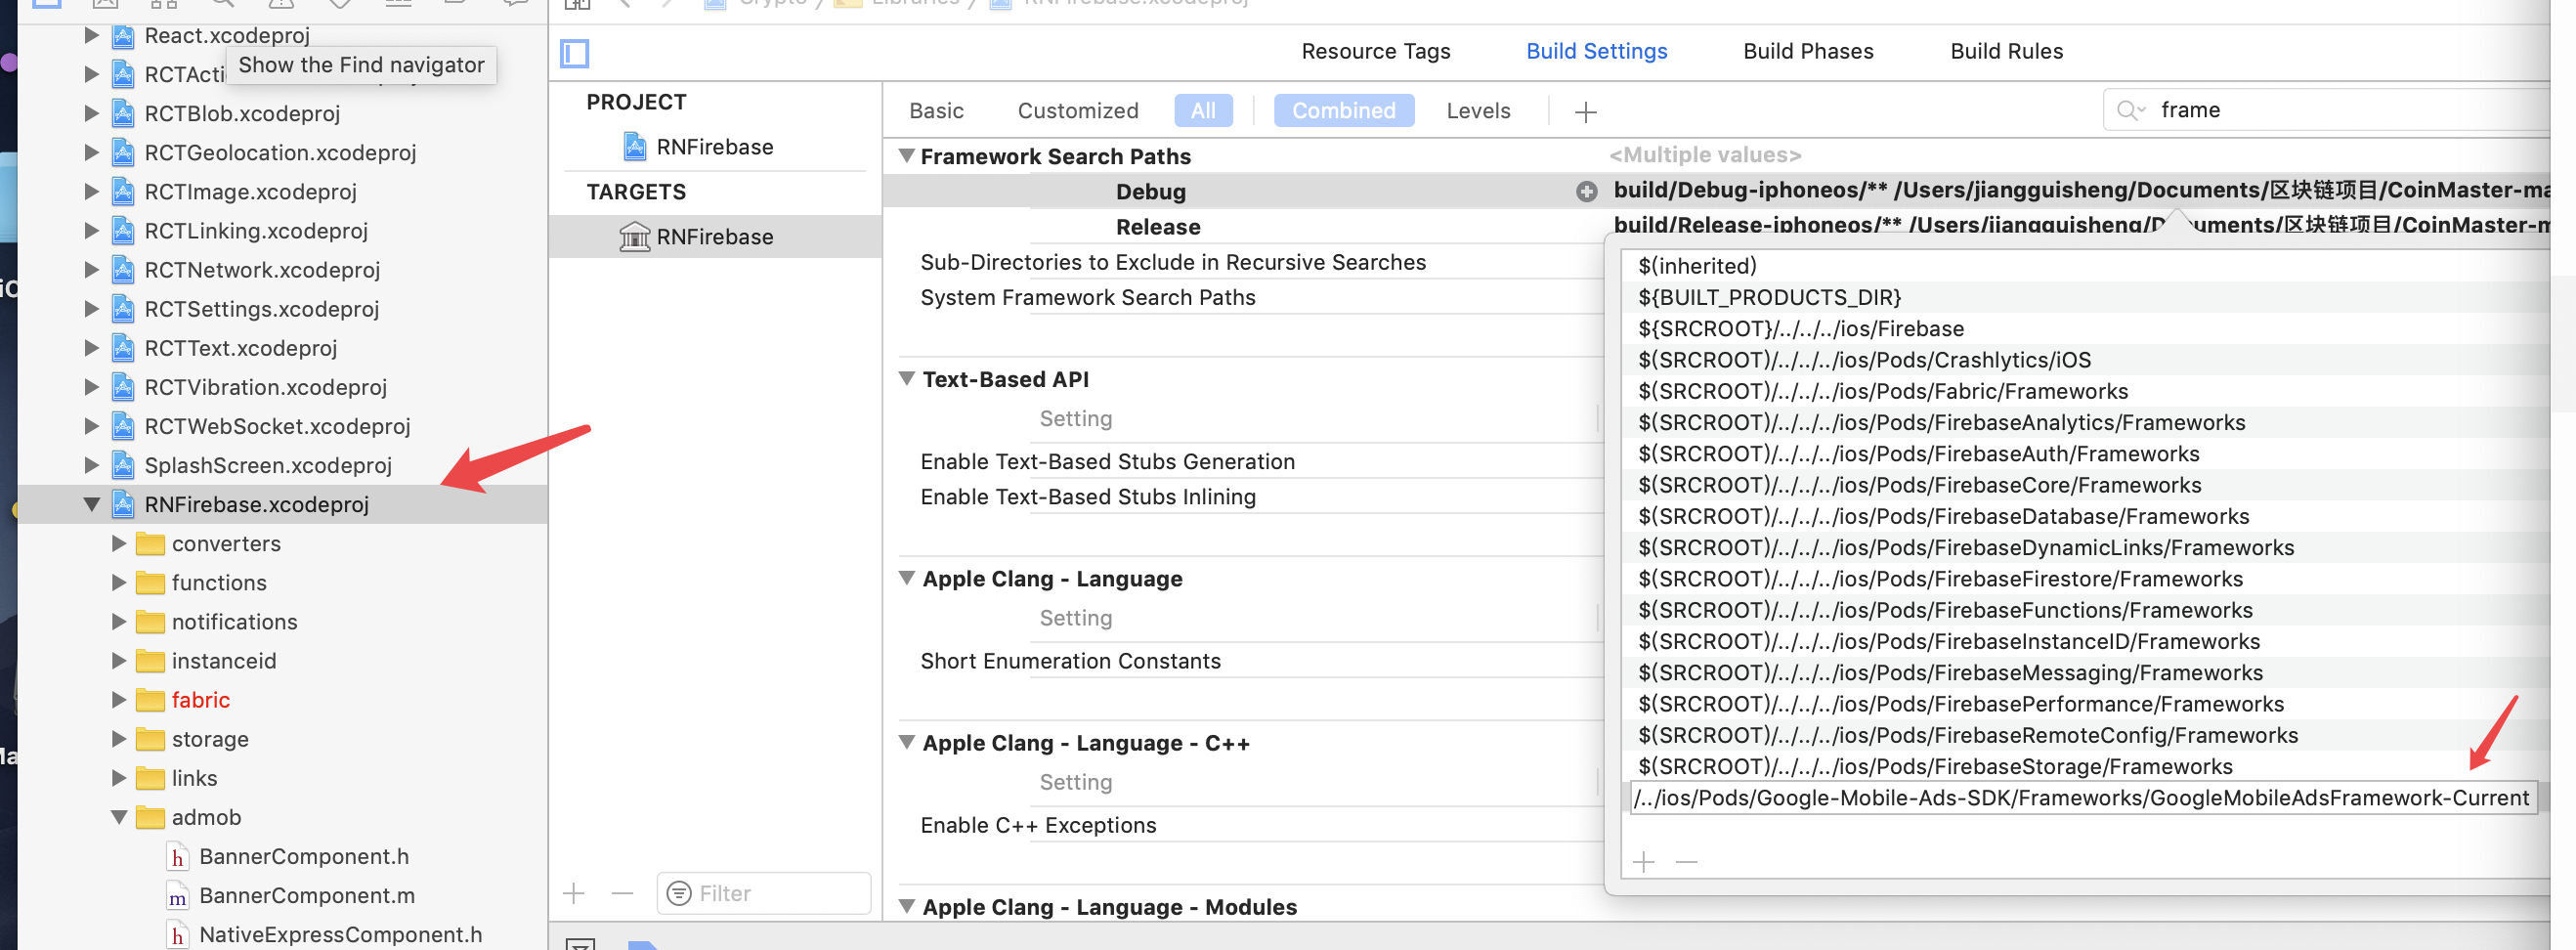Click the RCTWebSocket.xcodeproj file icon
The height and width of the screenshot is (950, 2576).
tap(123, 427)
